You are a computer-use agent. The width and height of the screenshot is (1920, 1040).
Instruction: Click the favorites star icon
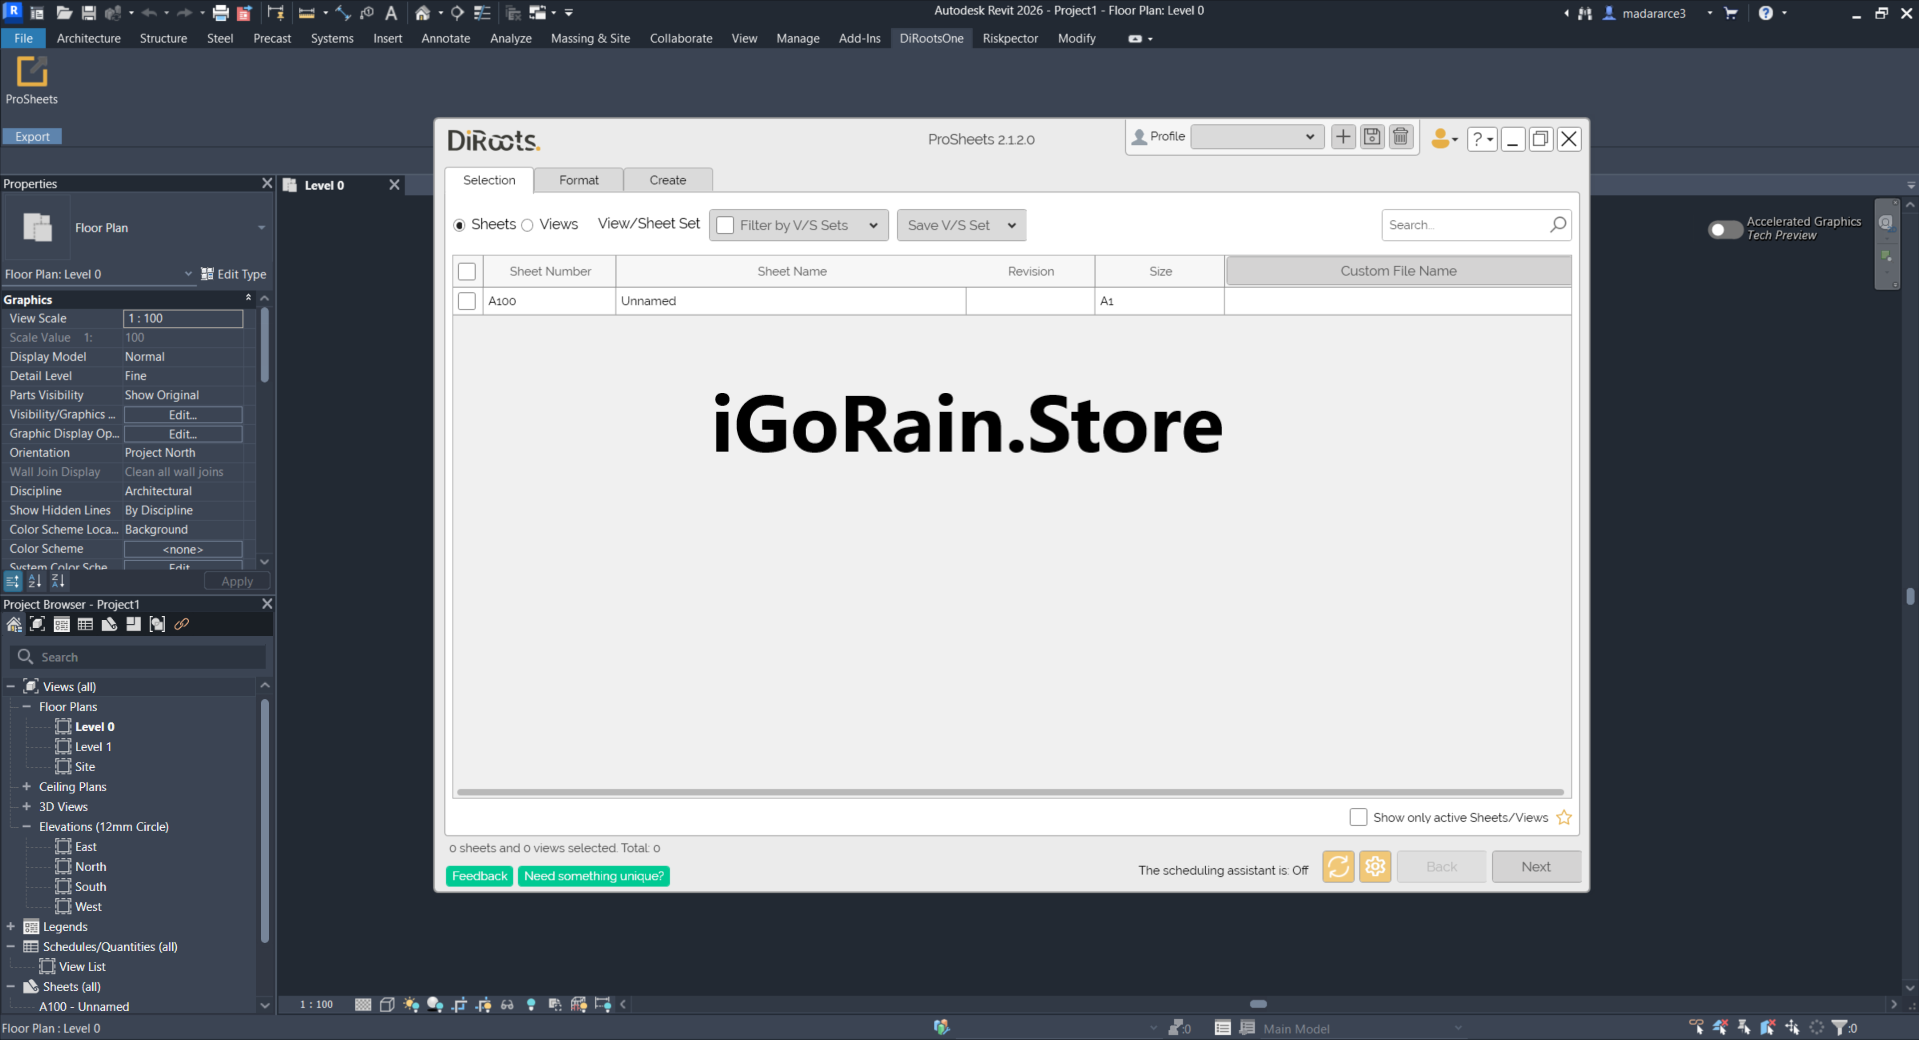[1564, 818]
